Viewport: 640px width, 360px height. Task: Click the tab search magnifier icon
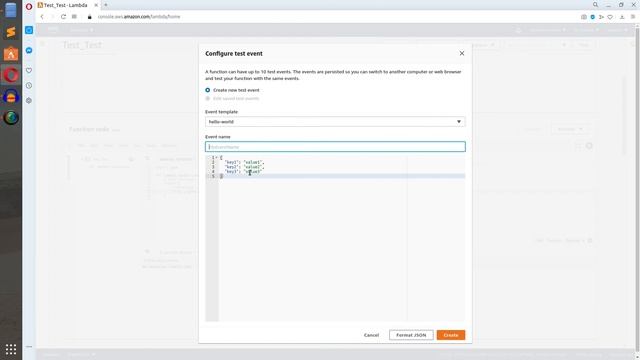point(596,5)
